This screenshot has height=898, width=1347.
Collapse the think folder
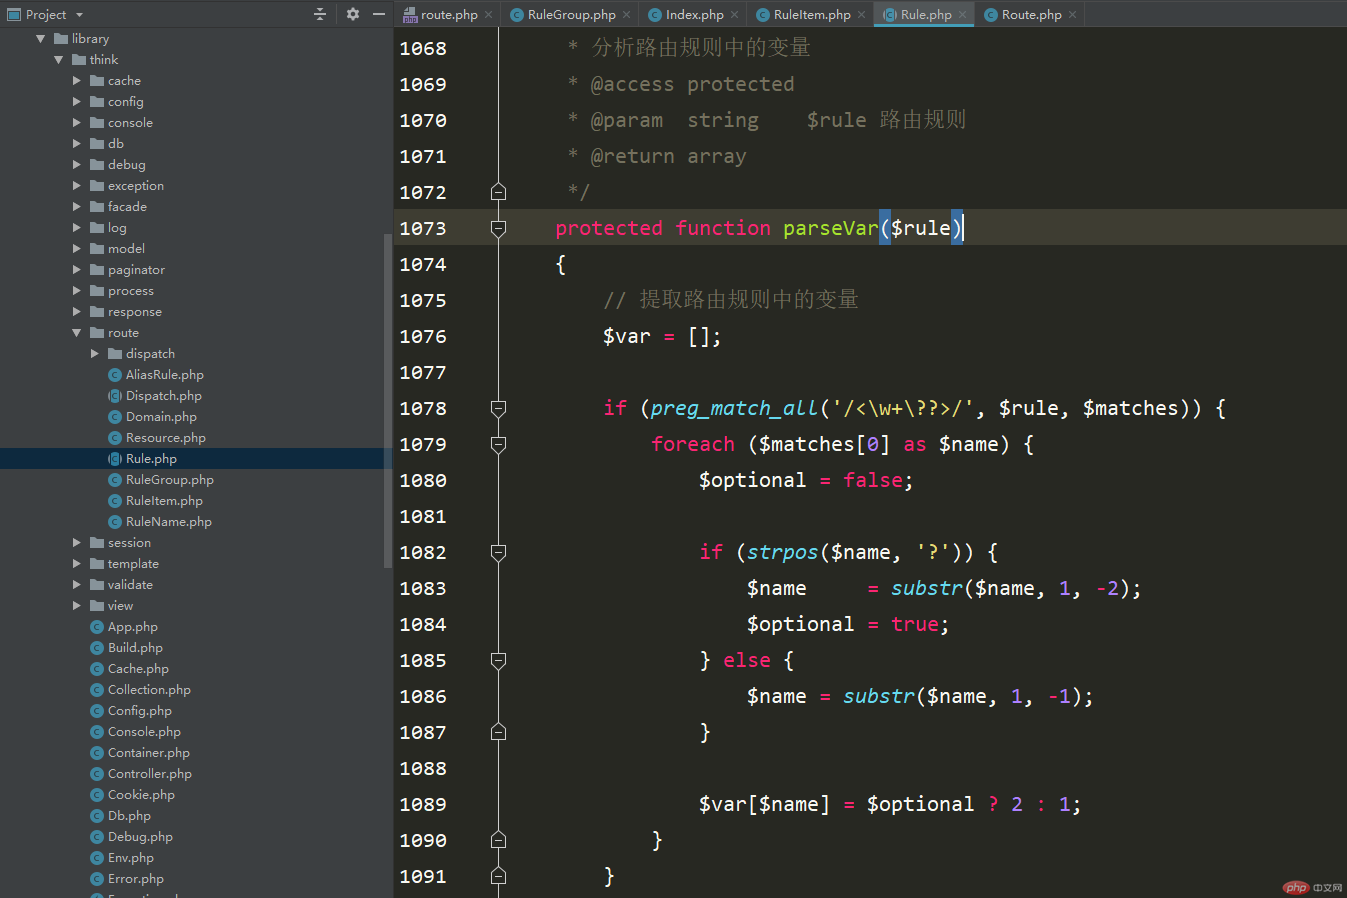coord(59,60)
